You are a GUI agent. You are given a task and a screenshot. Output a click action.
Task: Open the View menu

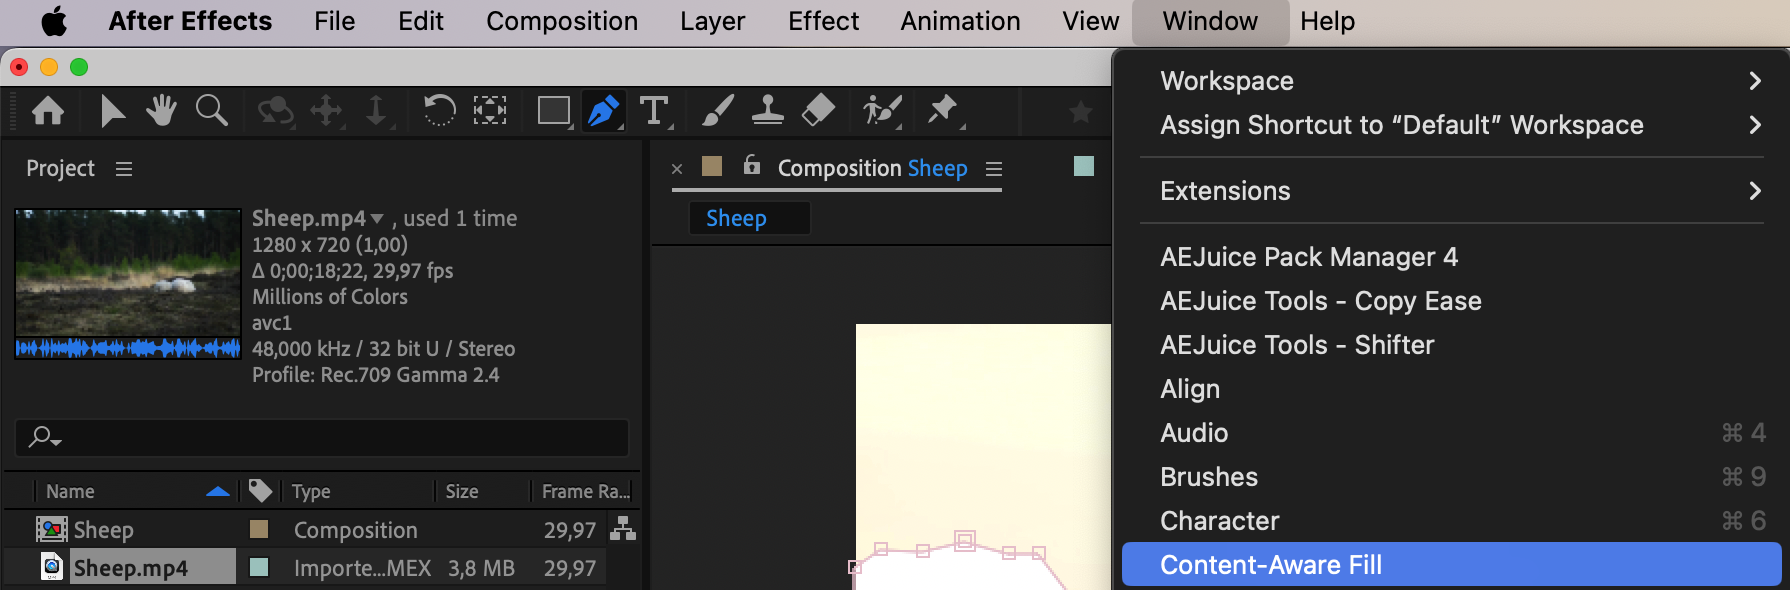click(1091, 21)
